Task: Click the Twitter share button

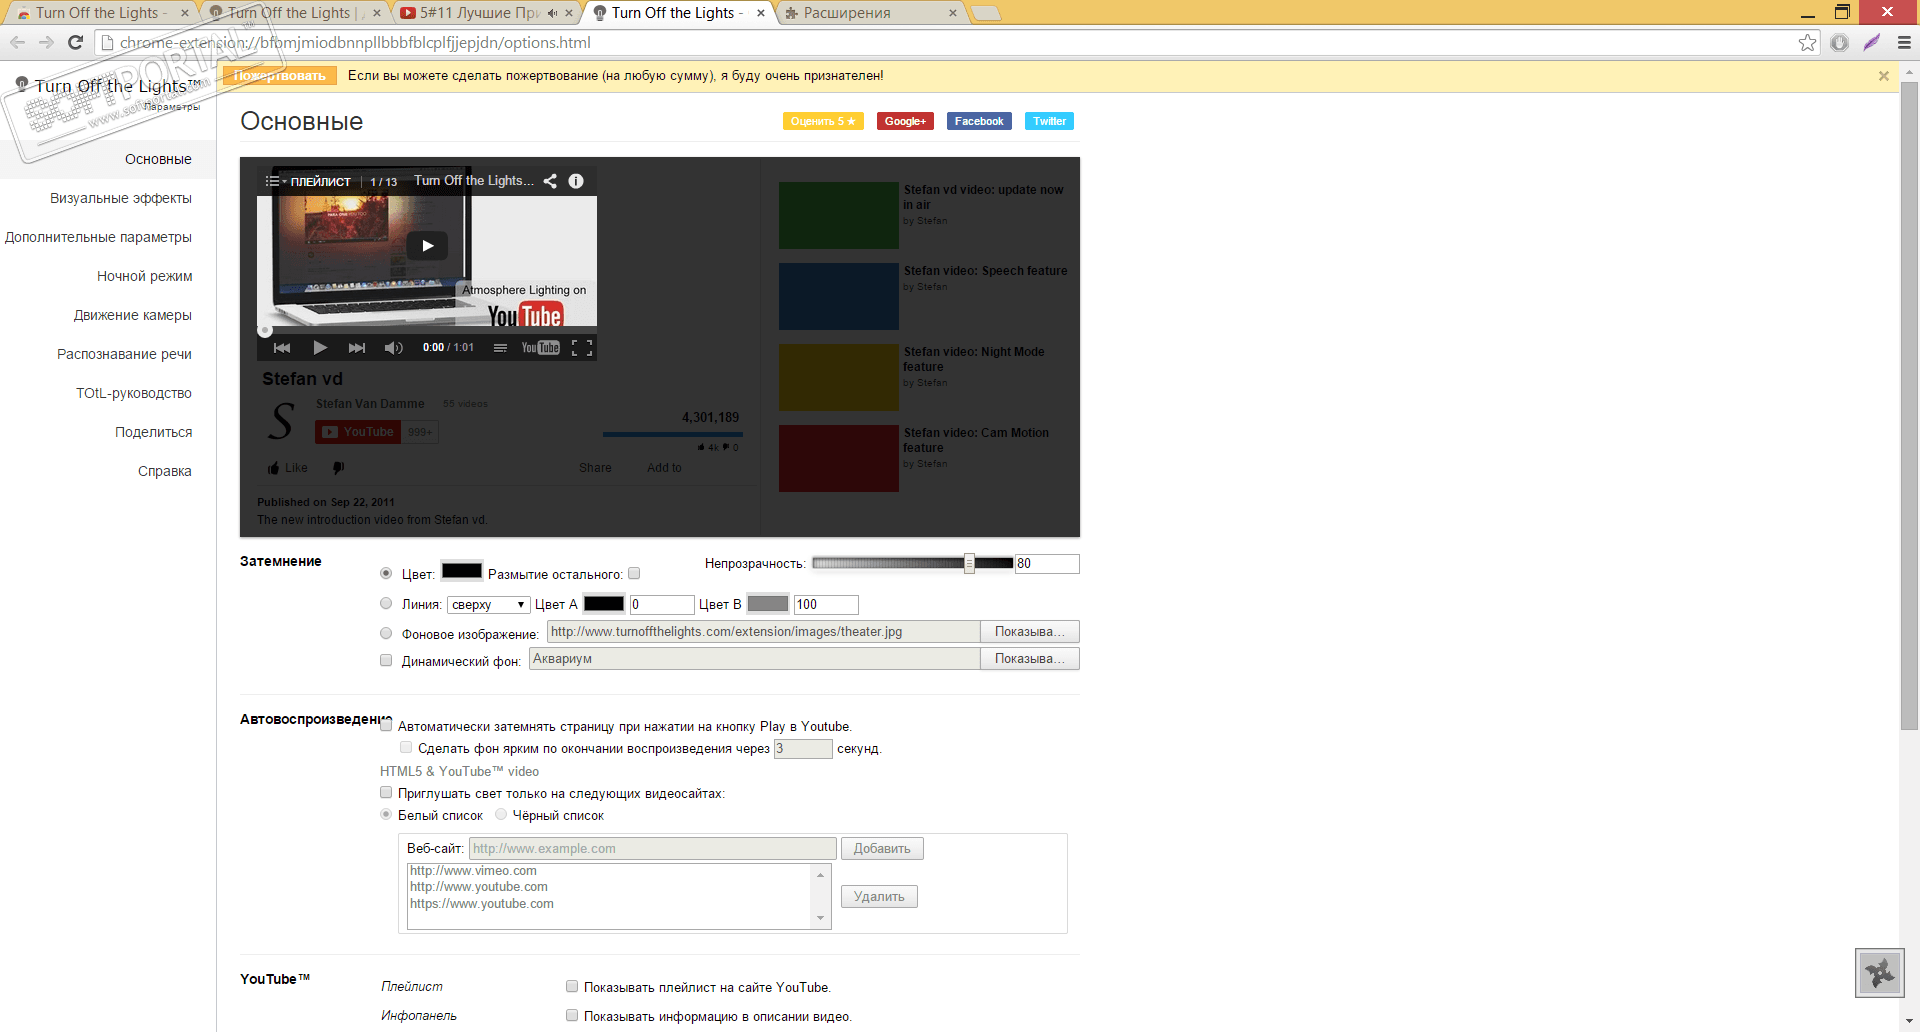Action: coord(1050,121)
